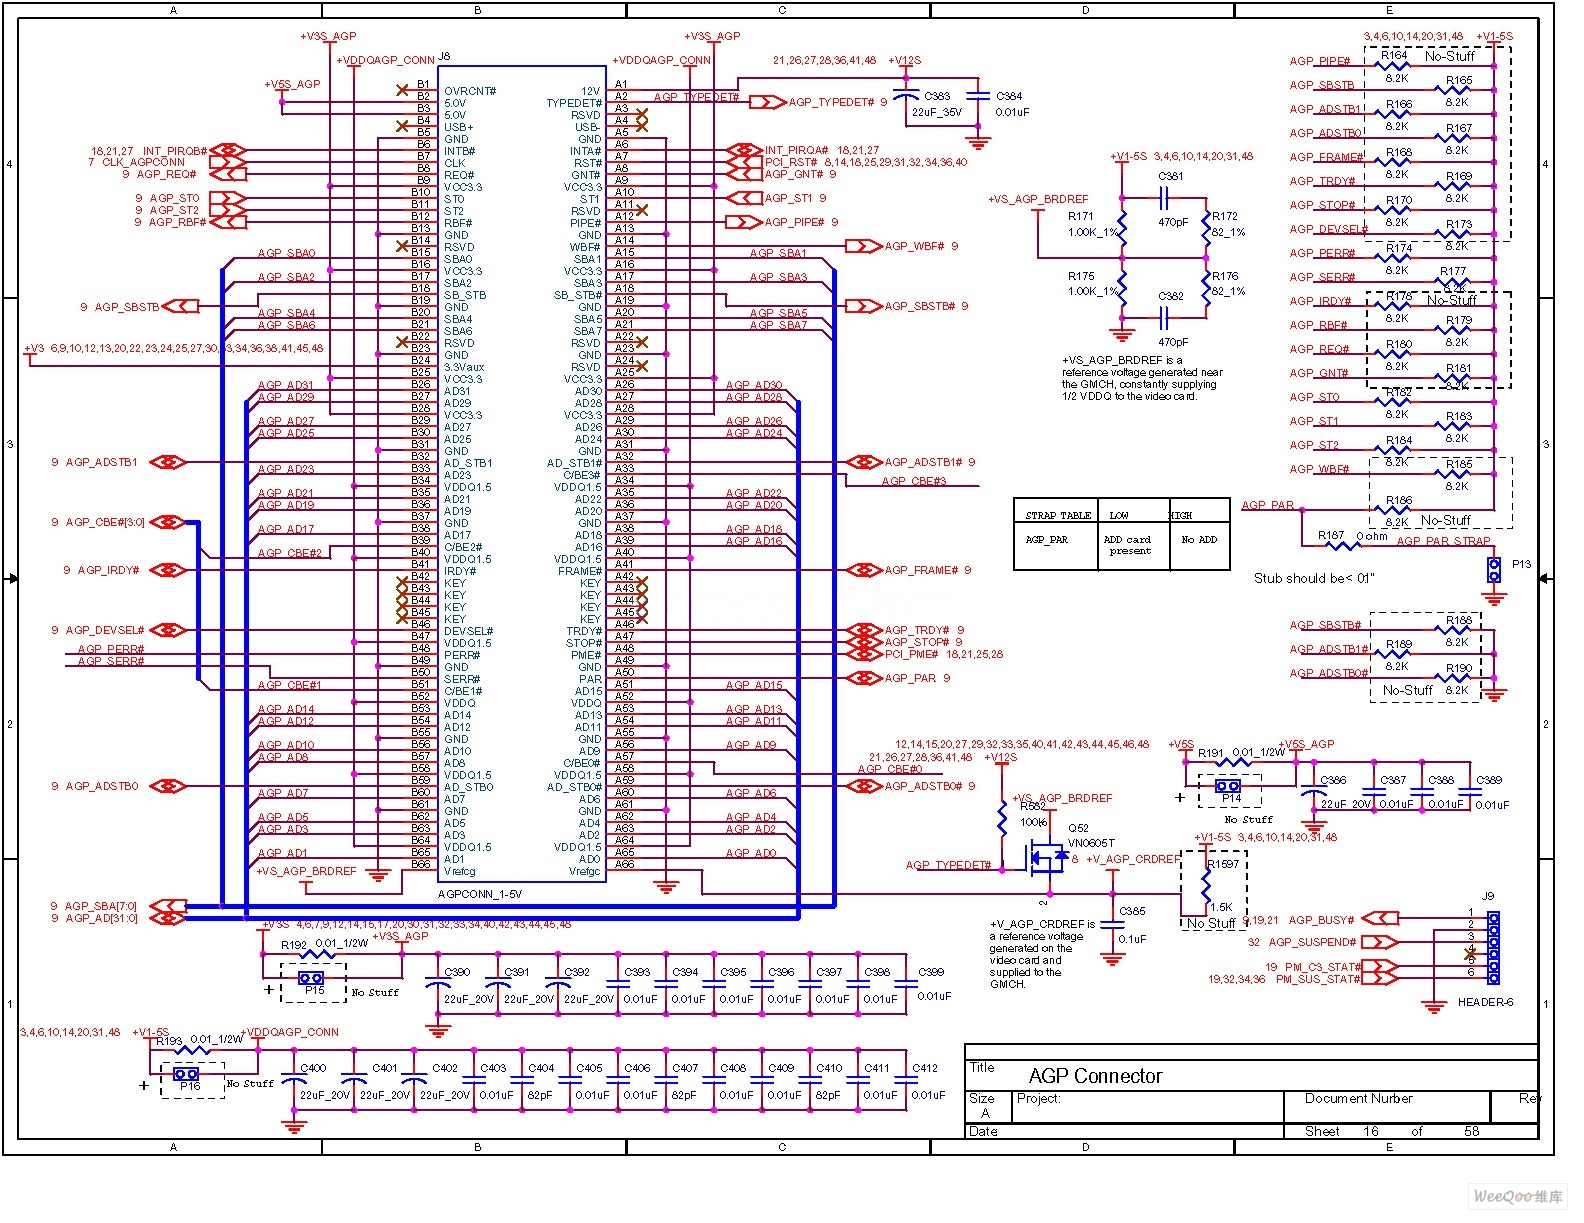Click polarized capacitor C383 22uF_35V
Screen dimensions: 1584x1223
(x=906, y=96)
